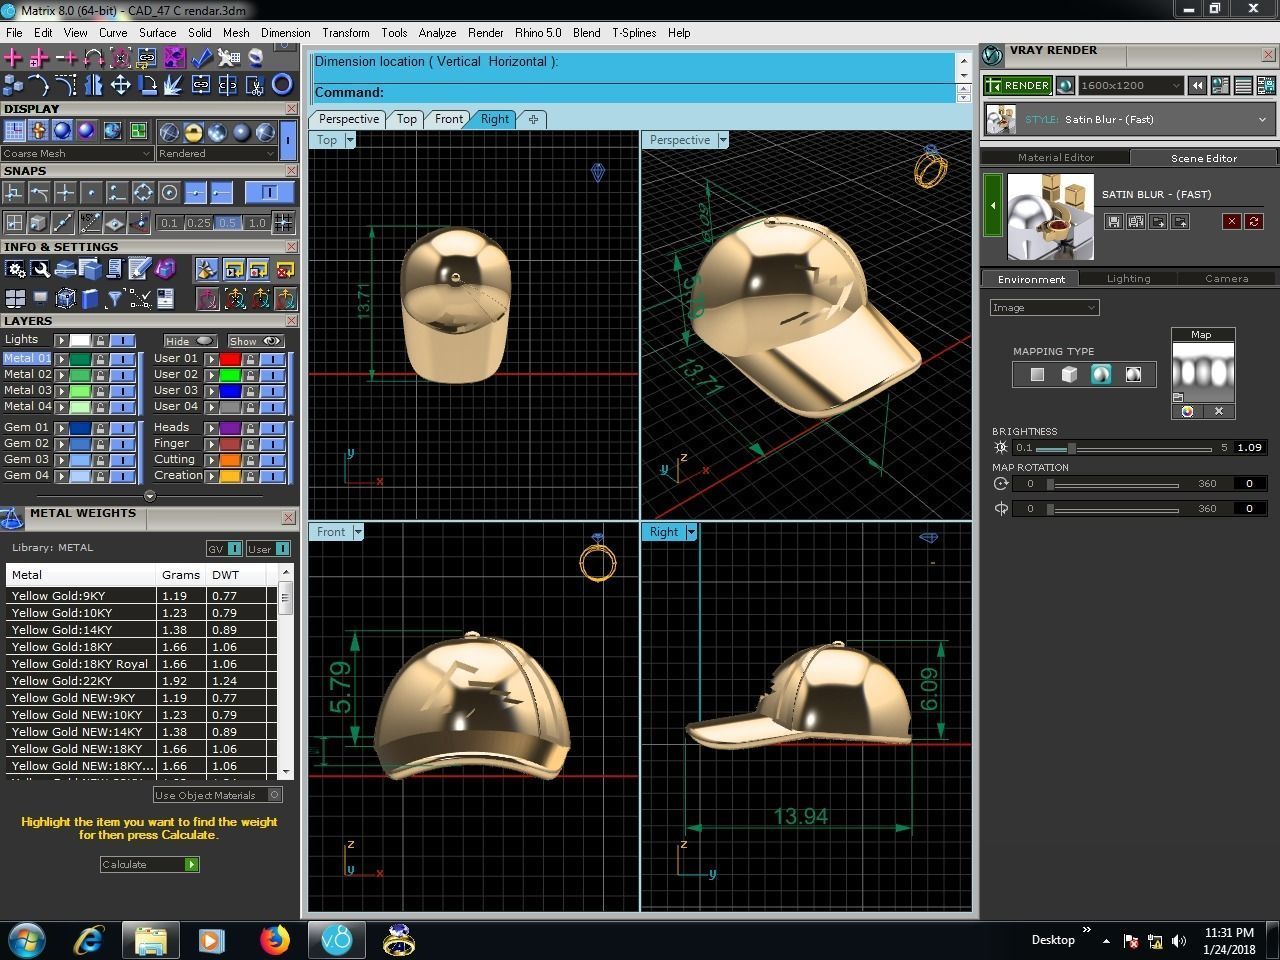This screenshot has width=1280, height=960.
Task: Select the explode tool icon
Action: (x=174, y=85)
